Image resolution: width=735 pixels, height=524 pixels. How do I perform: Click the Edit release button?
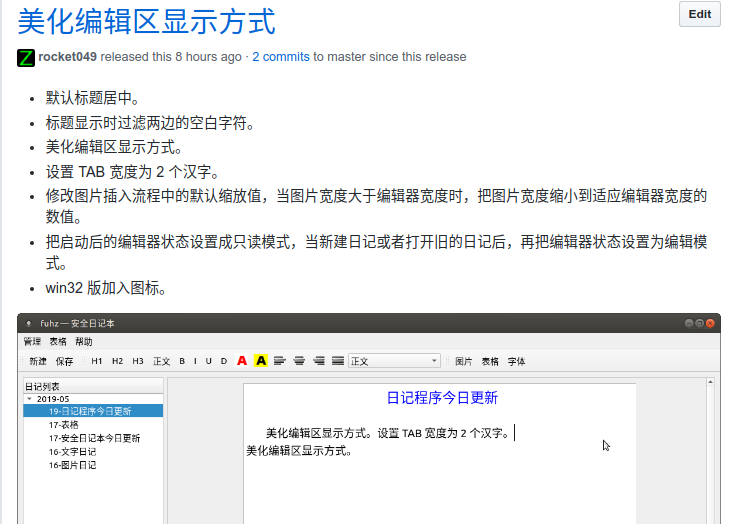(x=699, y=15)
